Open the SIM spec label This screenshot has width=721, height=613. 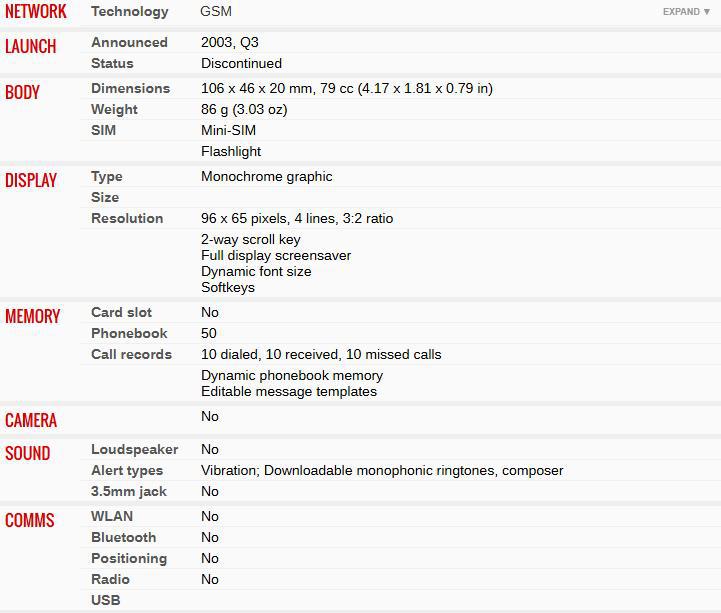[103, 131]
